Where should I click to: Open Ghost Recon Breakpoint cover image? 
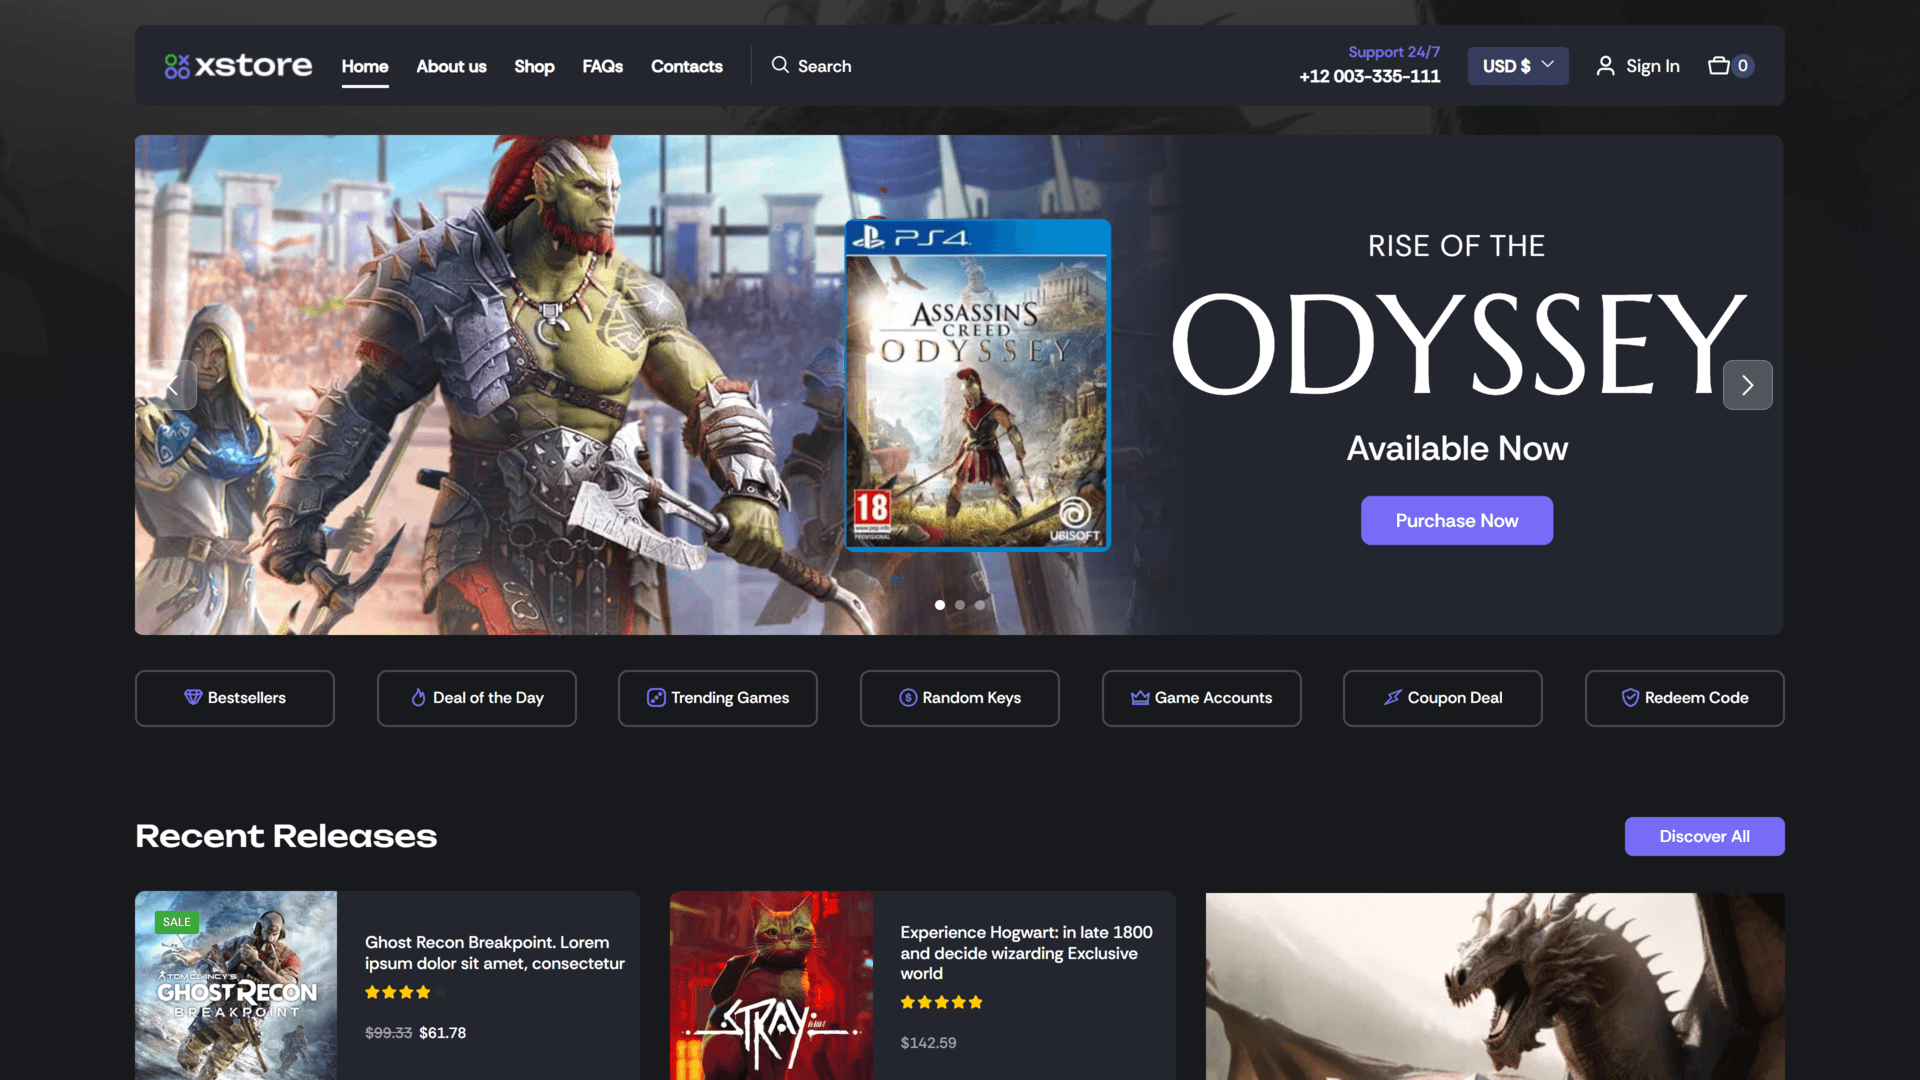click(236, 985)
